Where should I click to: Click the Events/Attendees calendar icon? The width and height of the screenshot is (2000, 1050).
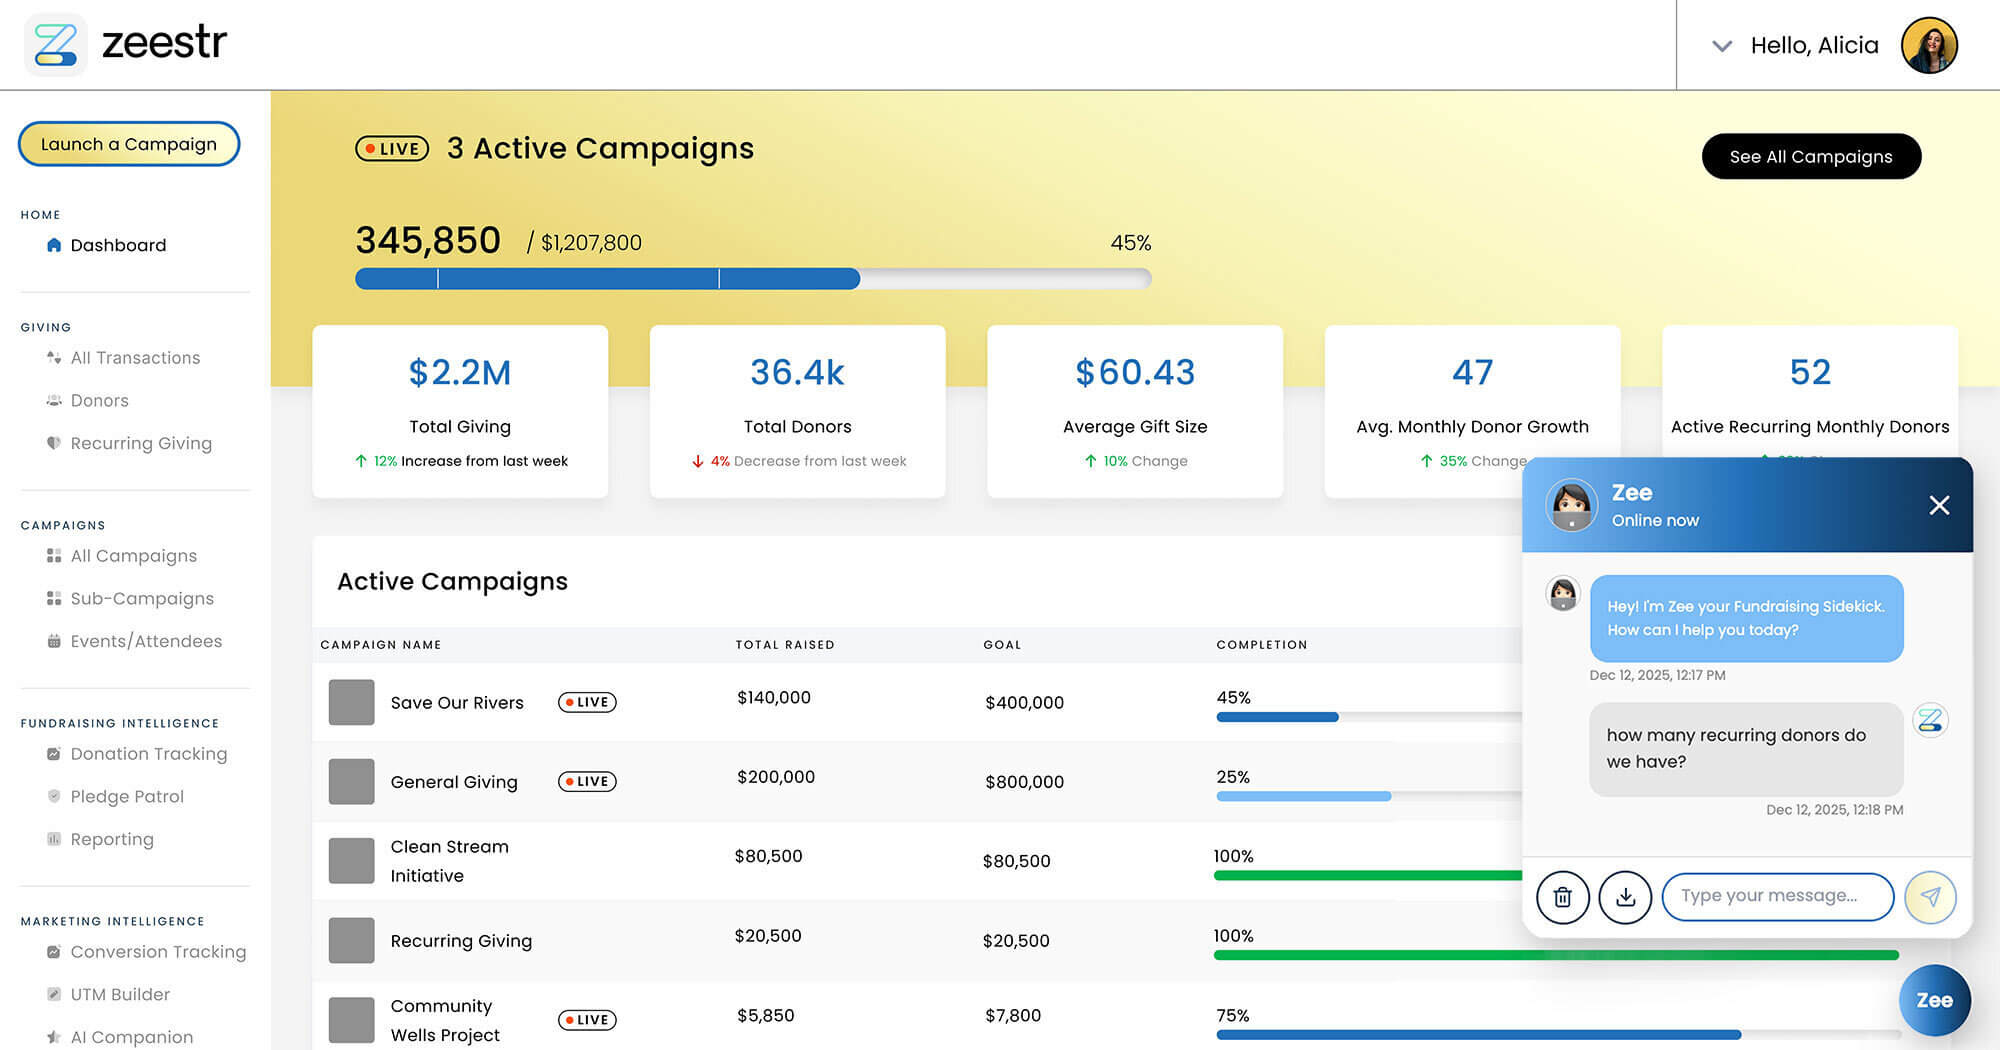click(53, 641)
